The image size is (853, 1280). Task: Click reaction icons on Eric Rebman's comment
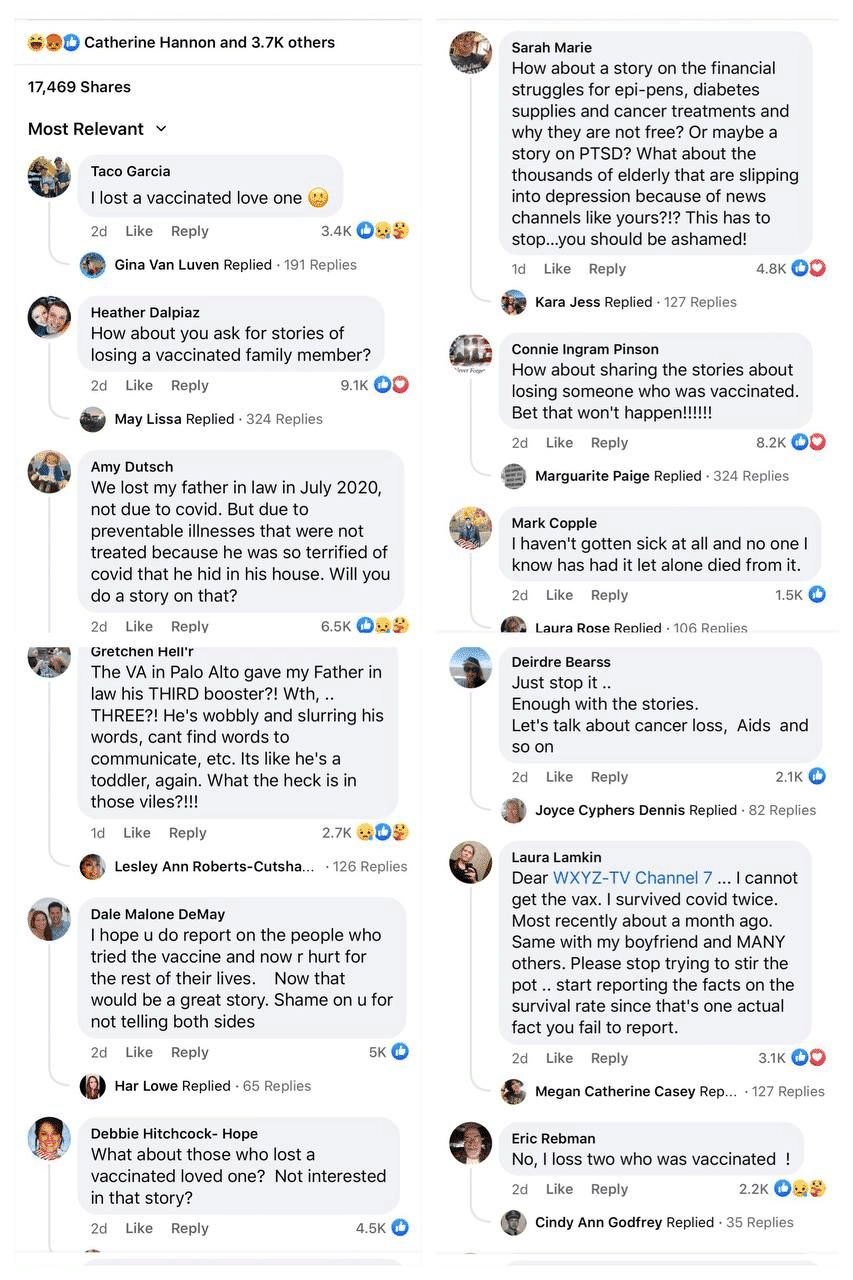coord(808,1189)
